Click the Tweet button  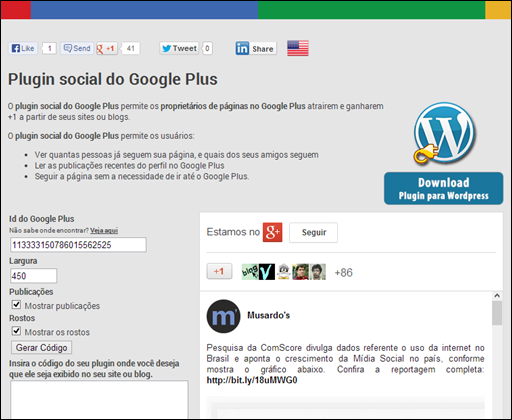(x=179, y=48)
